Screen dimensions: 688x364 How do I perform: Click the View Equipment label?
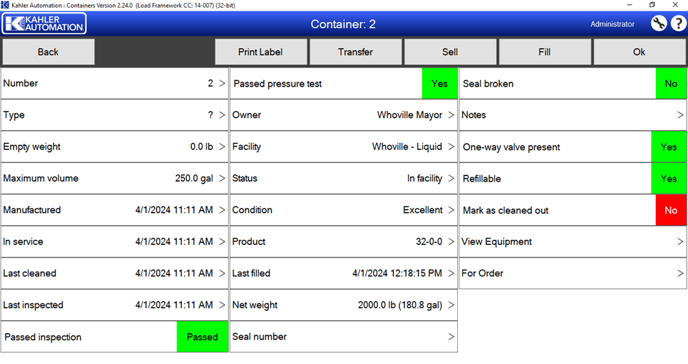[x=496, y=242]
